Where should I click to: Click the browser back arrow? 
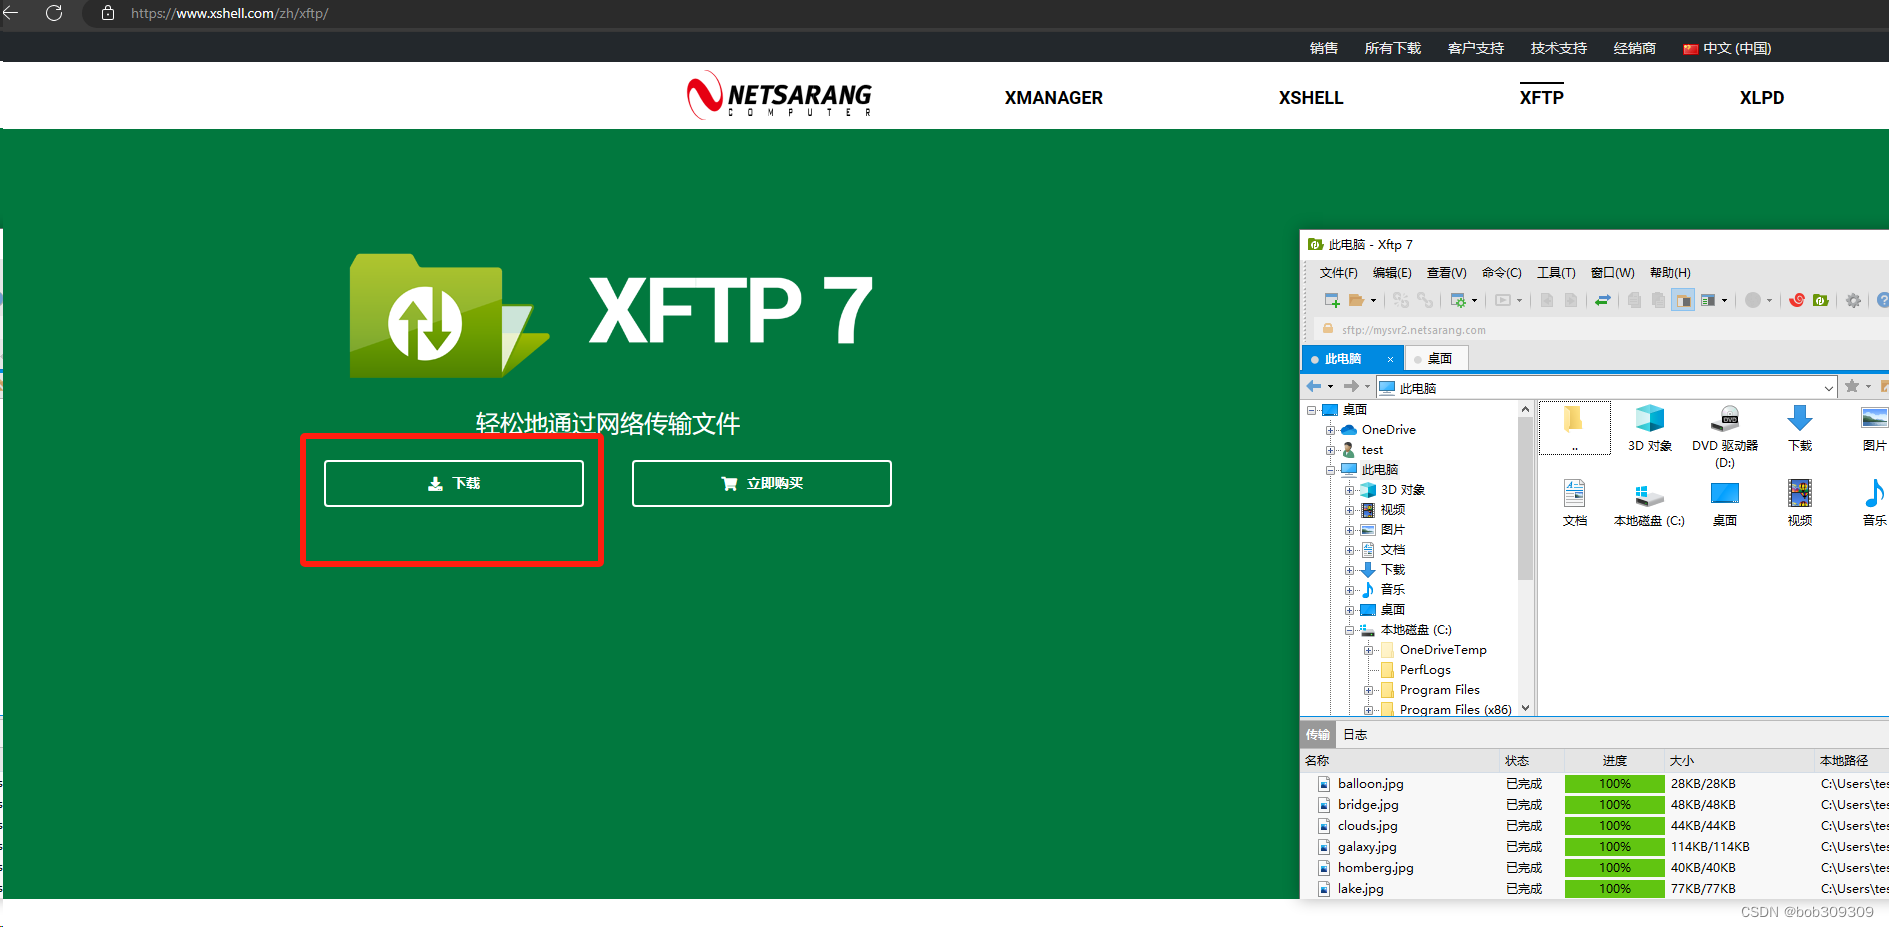coord(11,13)
